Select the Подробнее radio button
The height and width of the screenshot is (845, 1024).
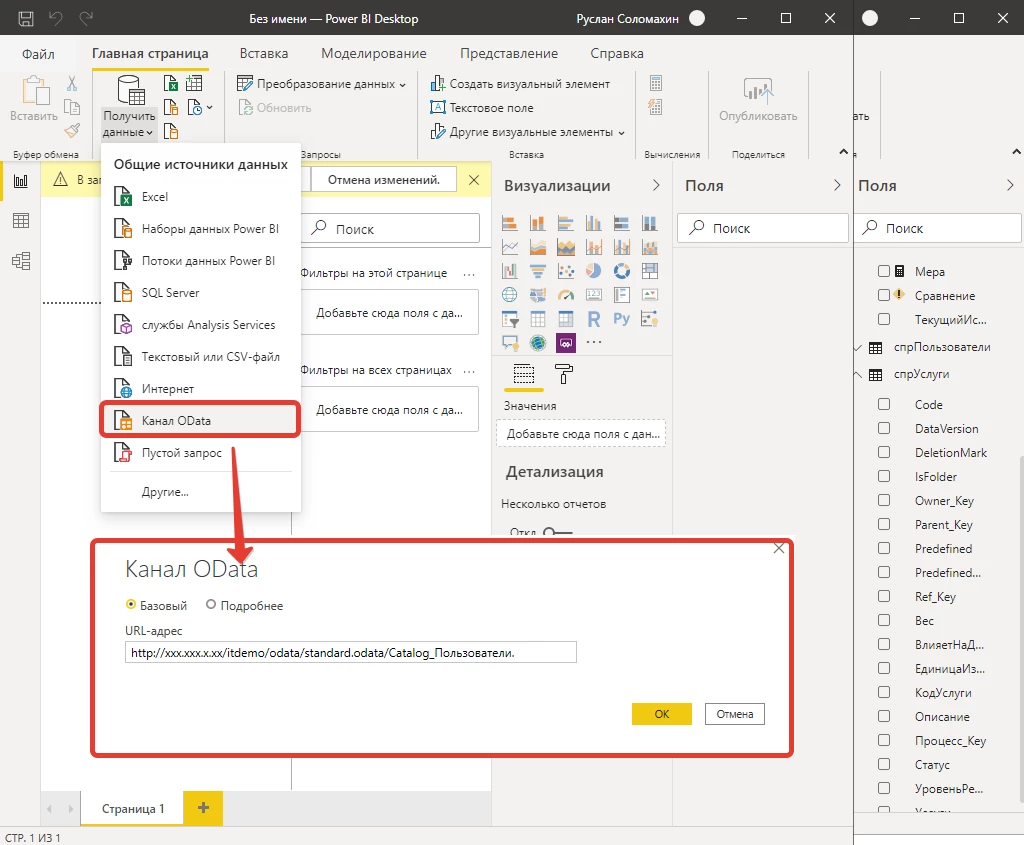tap(211, 605)
